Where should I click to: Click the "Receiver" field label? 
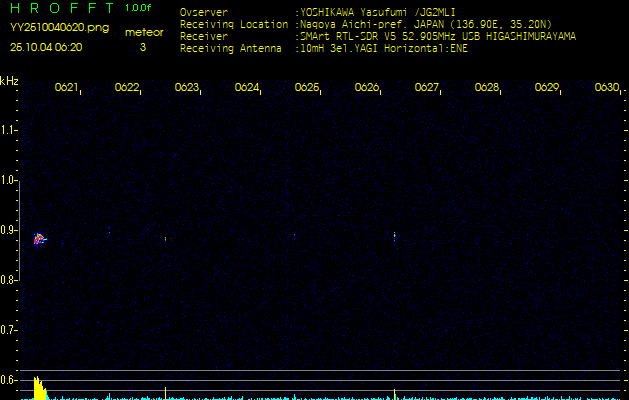click(x=204, y=37)
